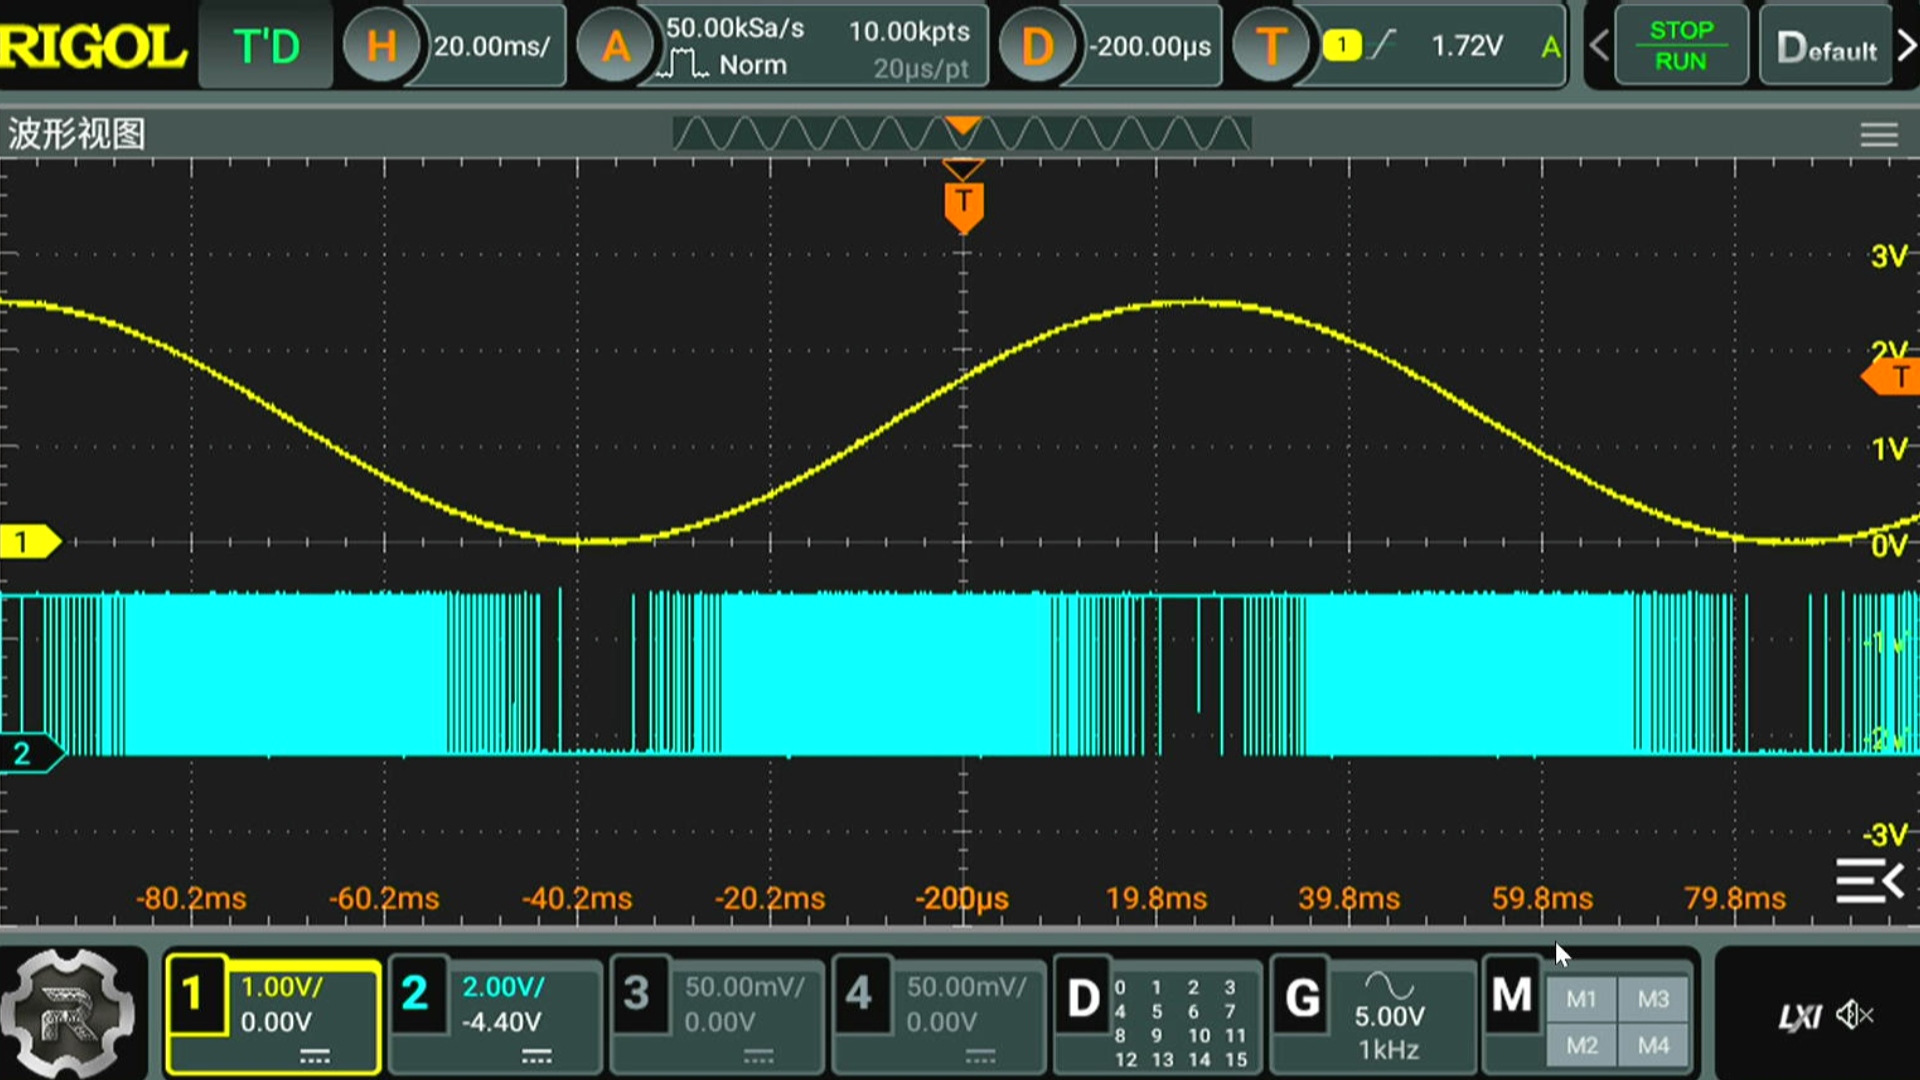Viewport: 1920px width, 1080px height.
Task: Open the Math M menu
Action: pos(1511,996)
